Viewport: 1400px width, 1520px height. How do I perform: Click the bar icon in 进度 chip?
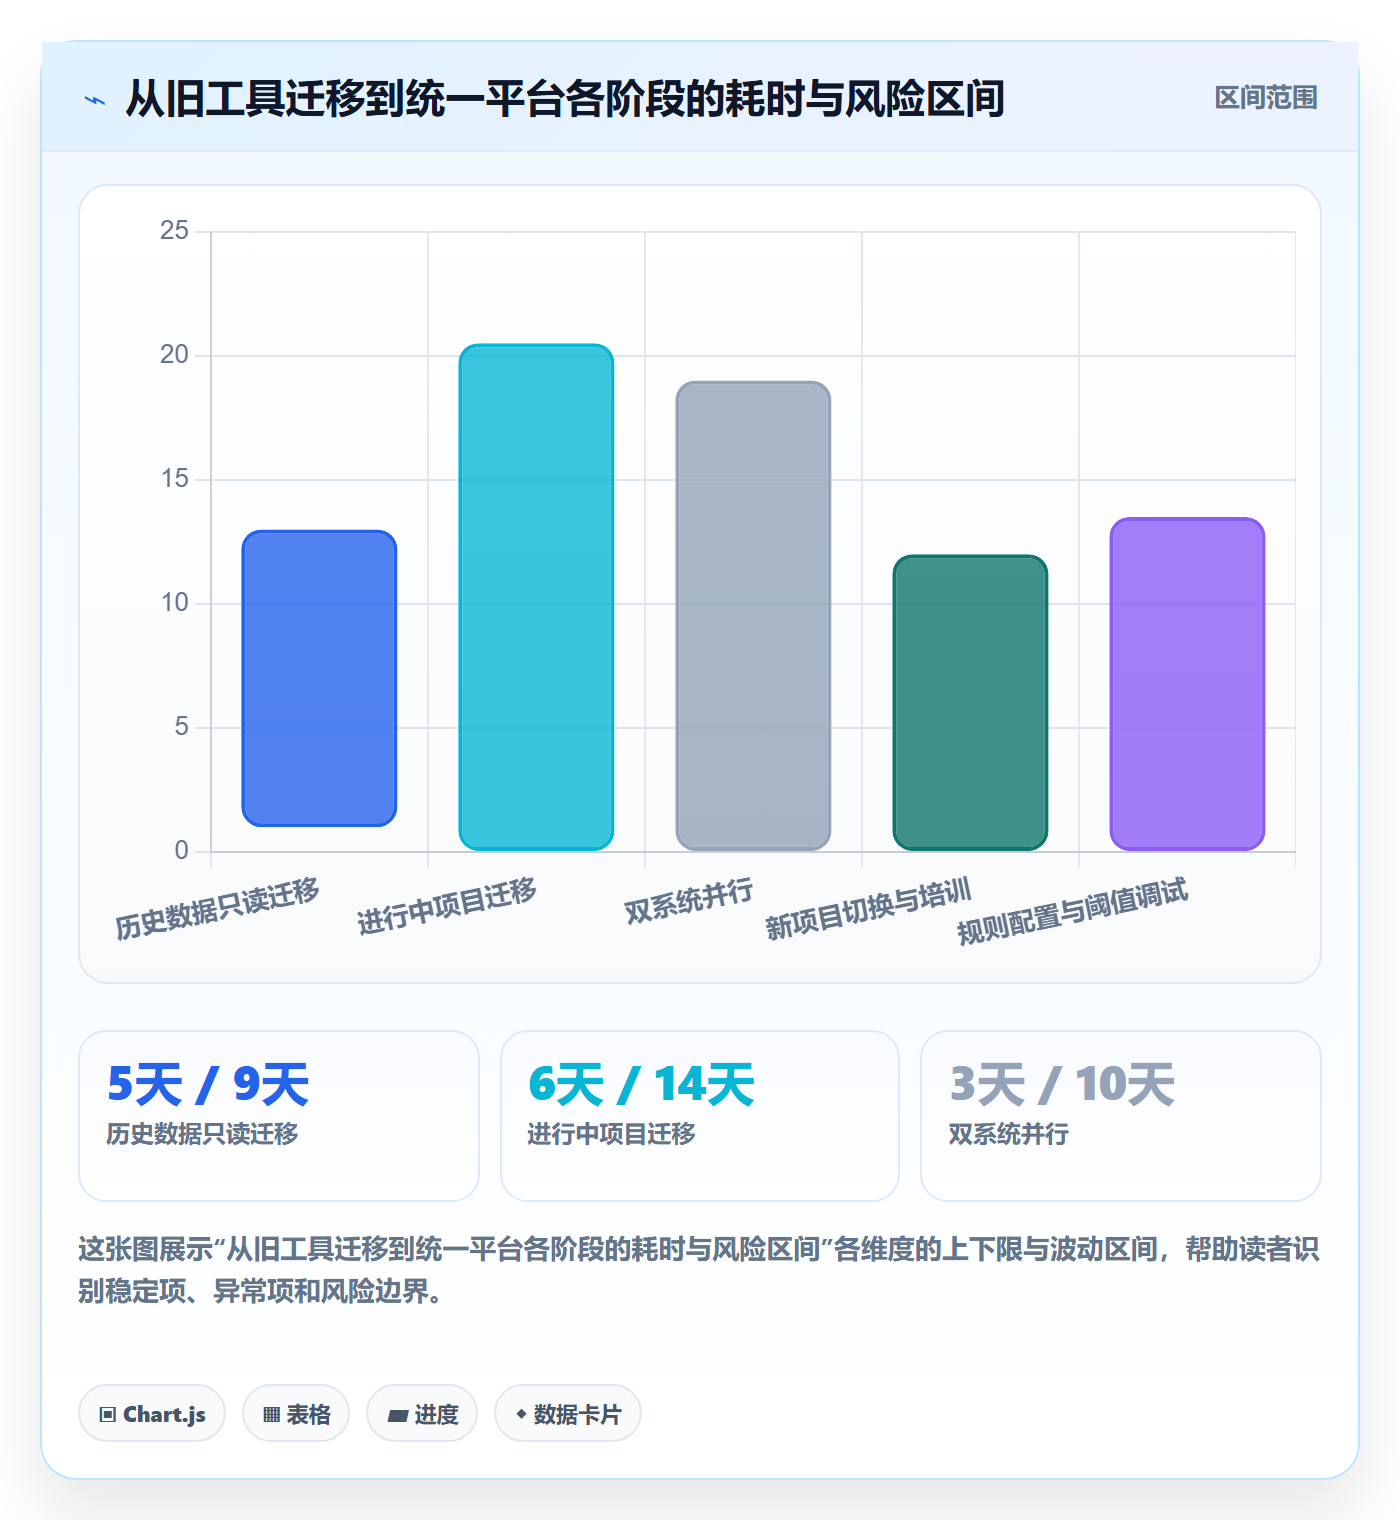point(397,1415)
